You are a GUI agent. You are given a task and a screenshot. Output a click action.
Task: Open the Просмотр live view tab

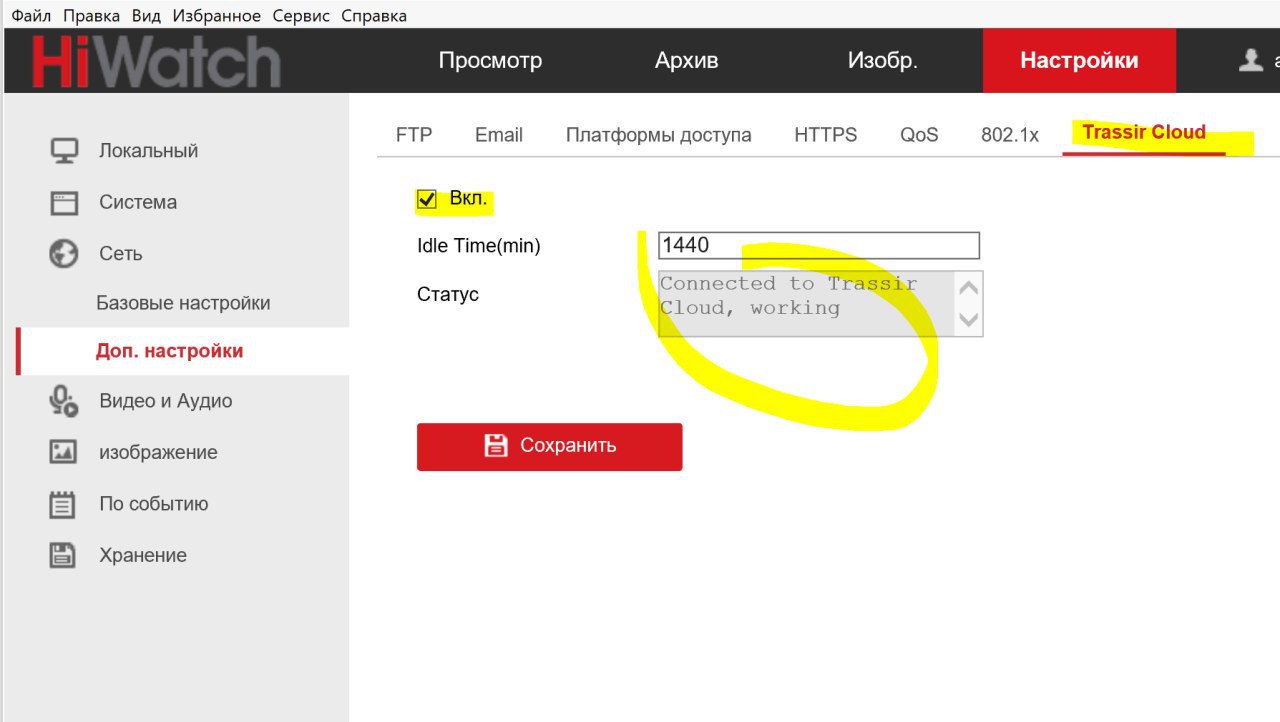coord(490,61)
